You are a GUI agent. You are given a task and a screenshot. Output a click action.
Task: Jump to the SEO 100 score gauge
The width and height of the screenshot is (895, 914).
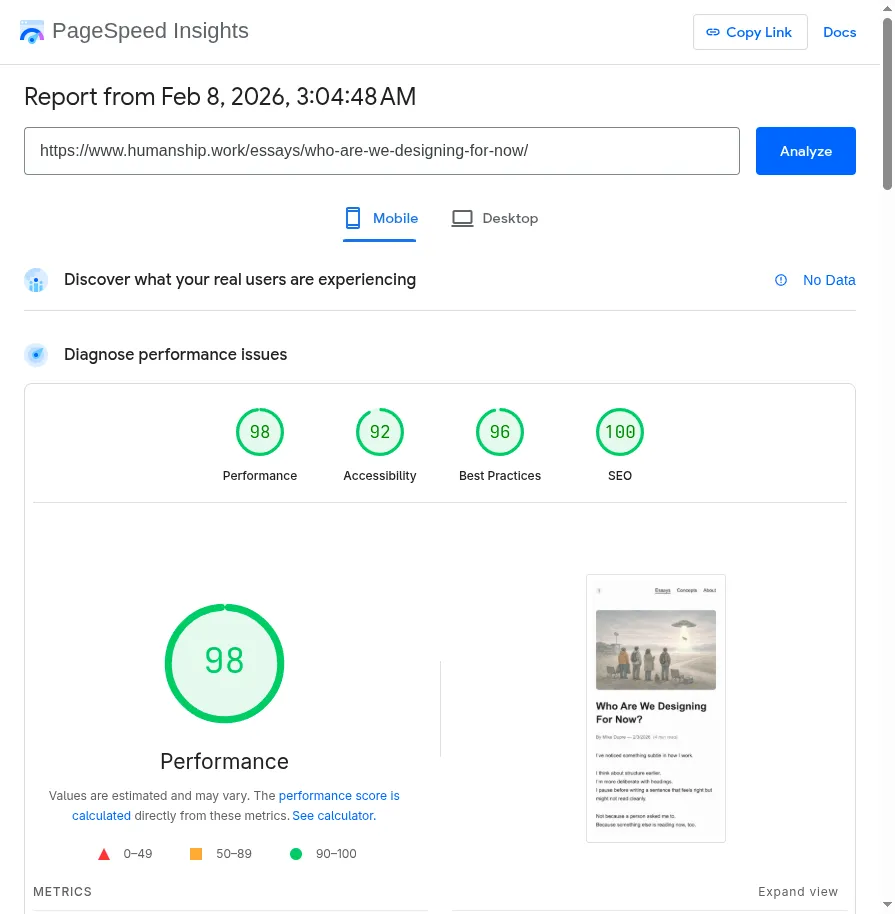coord(620,433)
